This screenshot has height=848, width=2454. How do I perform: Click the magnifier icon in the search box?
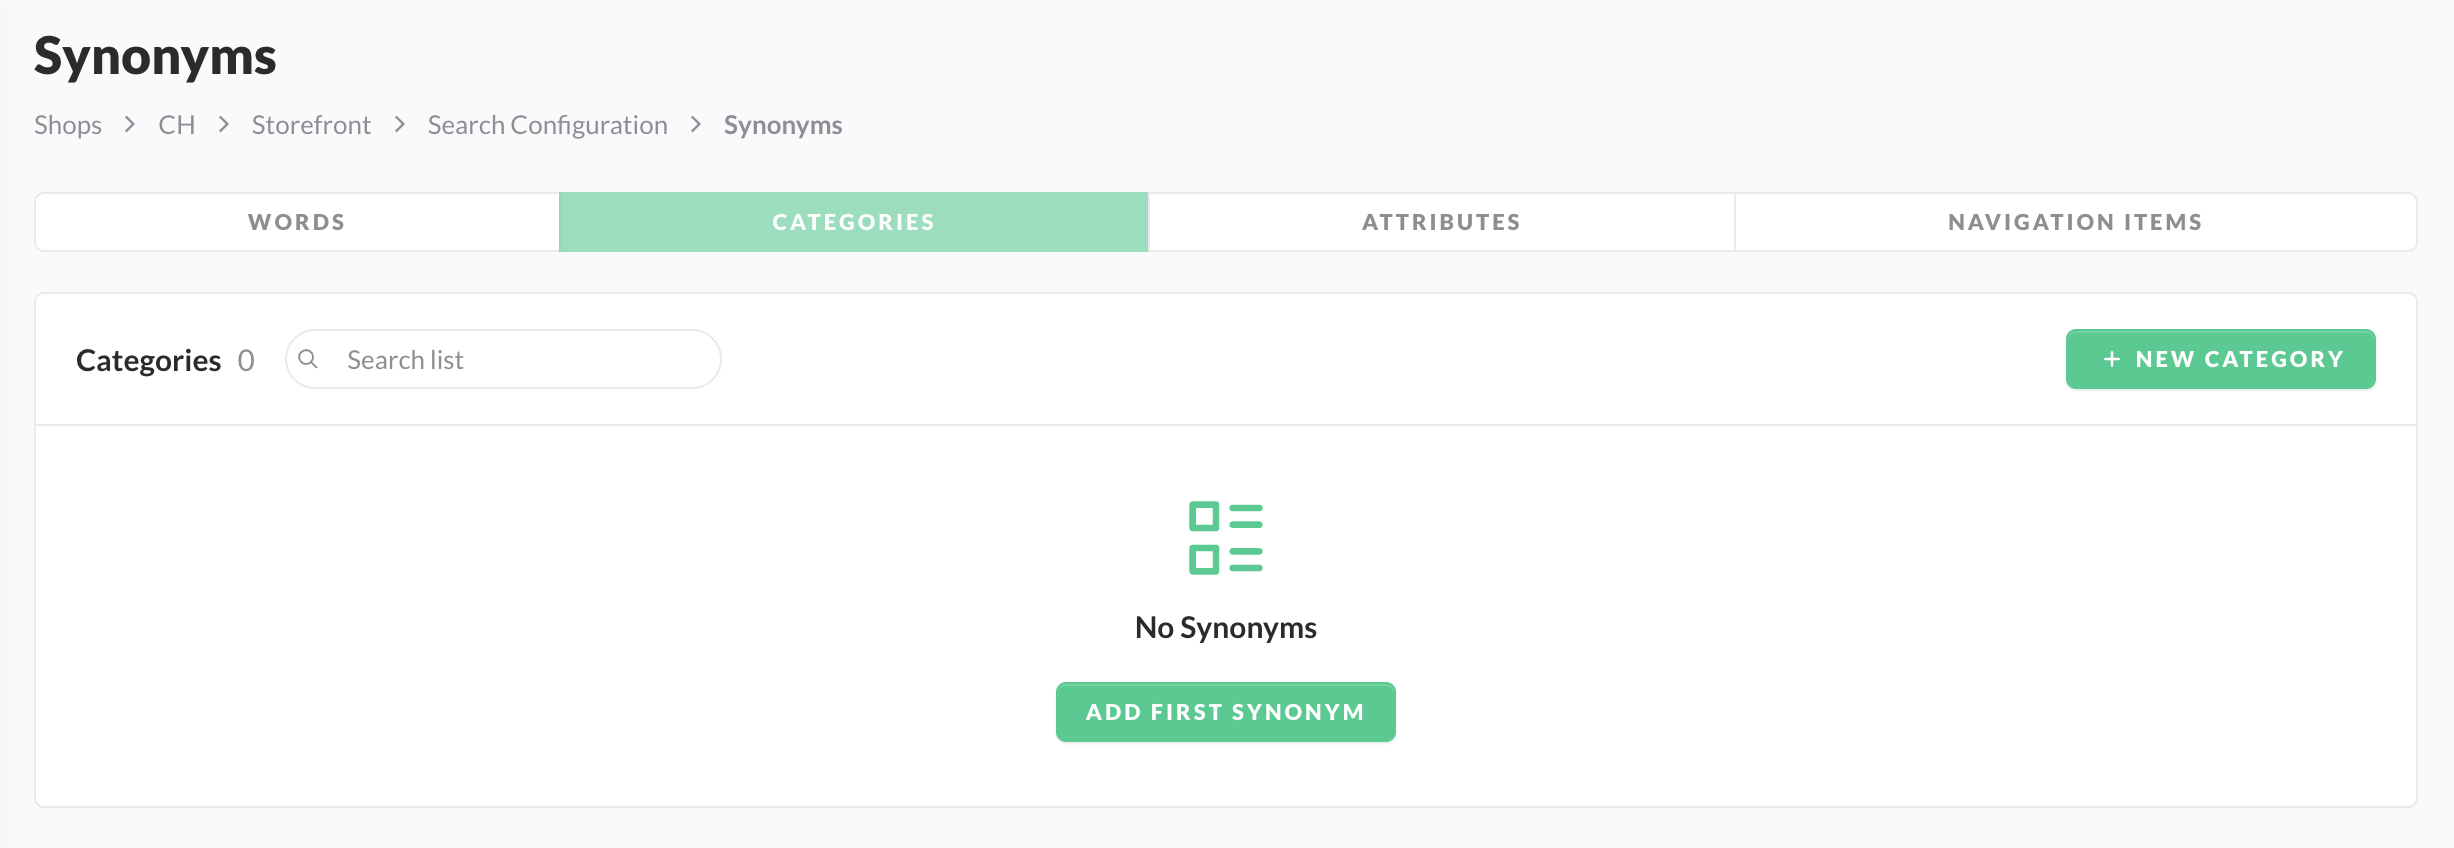click(x=308, y=359)
